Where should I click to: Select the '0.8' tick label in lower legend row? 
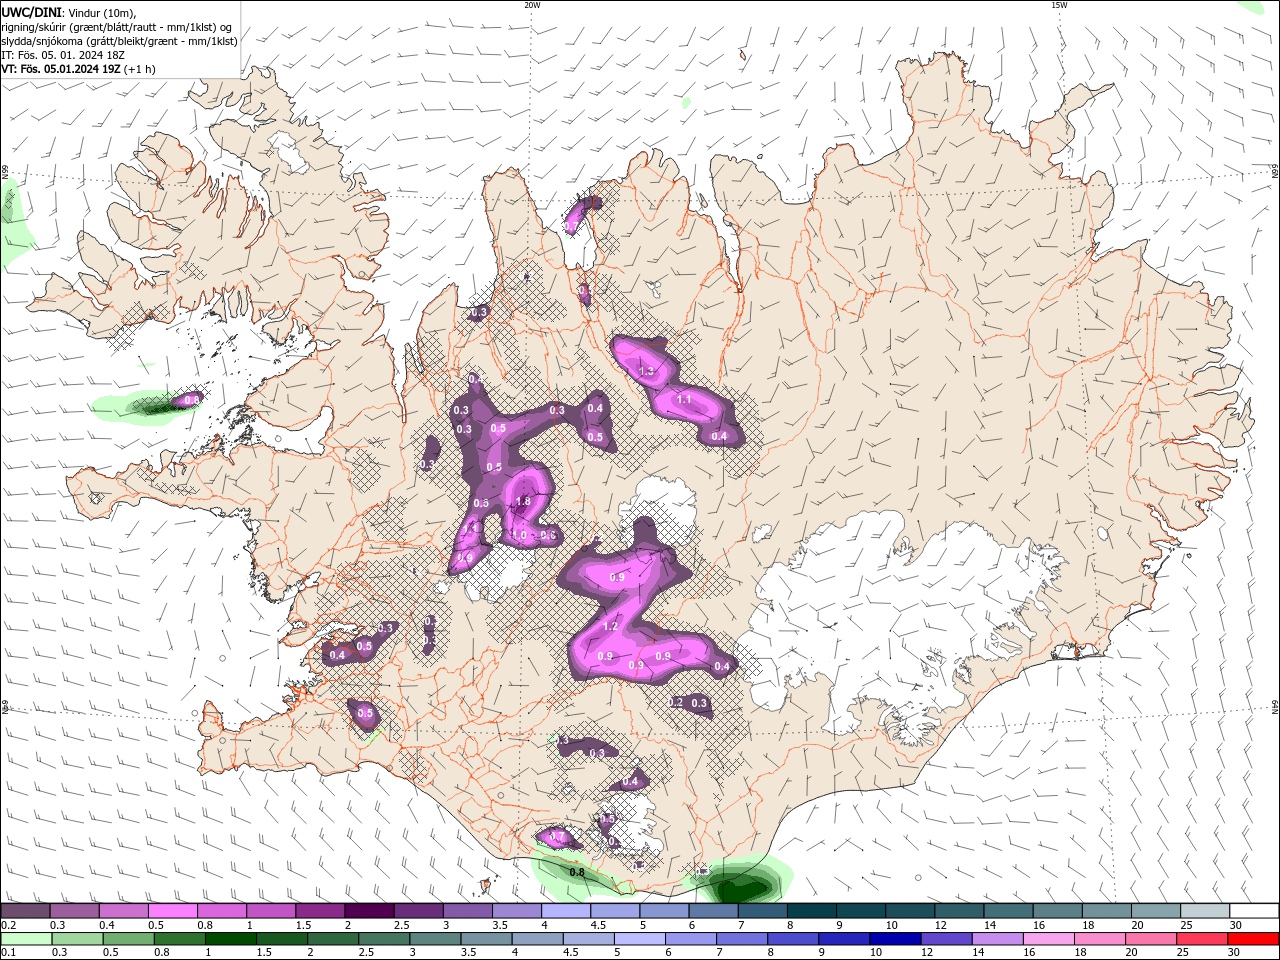(161, 953)
